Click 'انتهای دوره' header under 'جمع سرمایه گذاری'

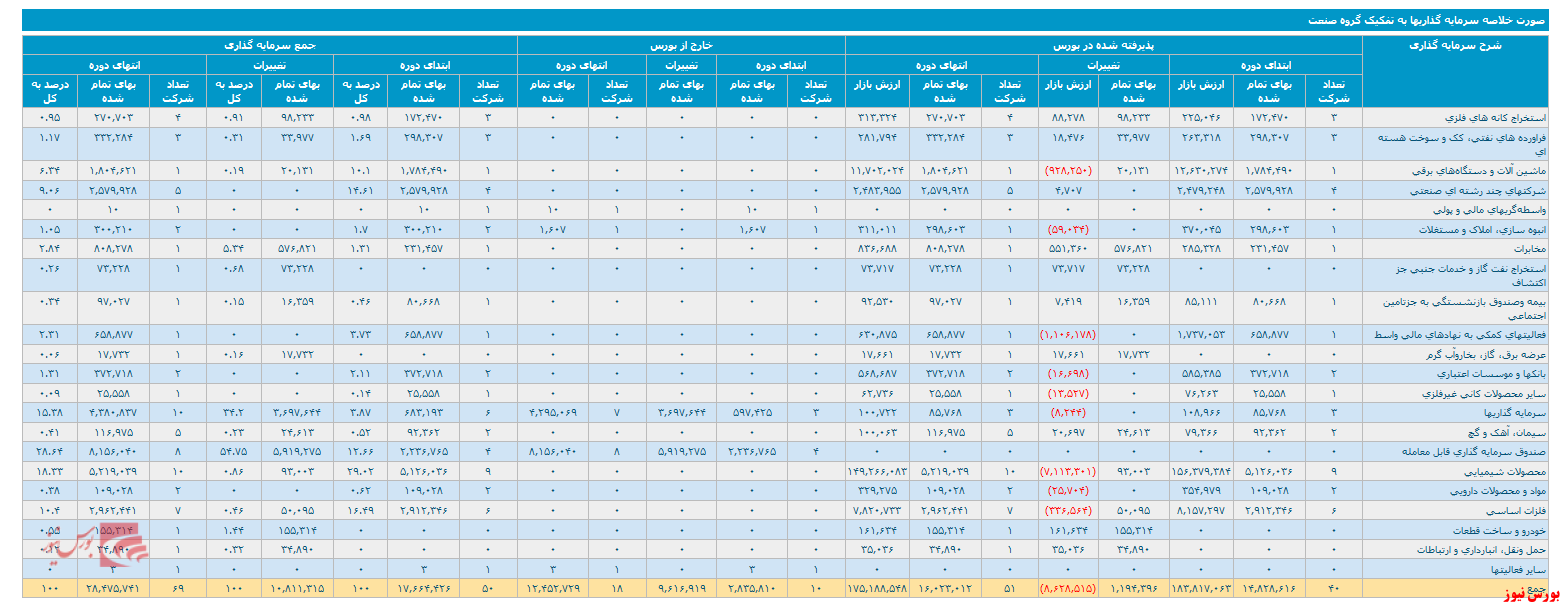click(115, 64)
